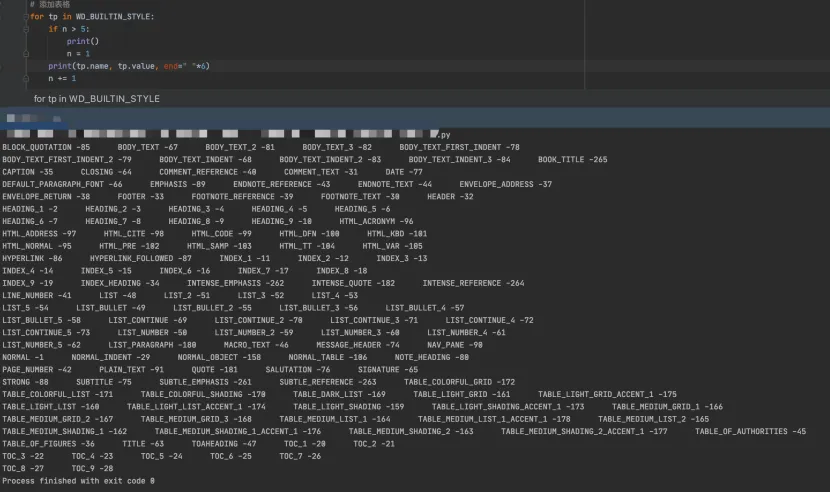Click 'INTENSE_EMPHASIS -262' entry
830x492 pixels.
pyautogui.click(x=236, y=283)
